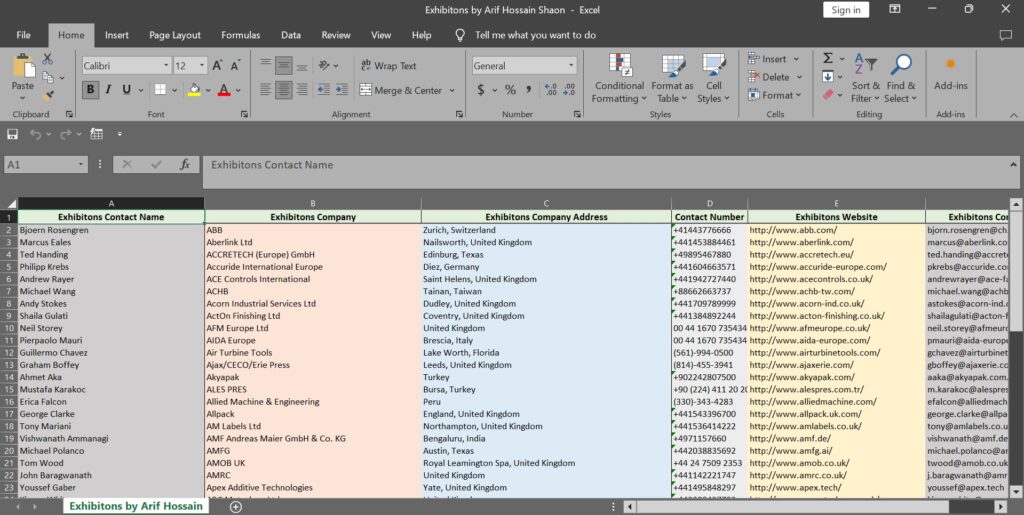Image resolution: width=1024 pixels, height=515 pixels.
Task: Click the Cut scissors icon
Action: (48, 59)
